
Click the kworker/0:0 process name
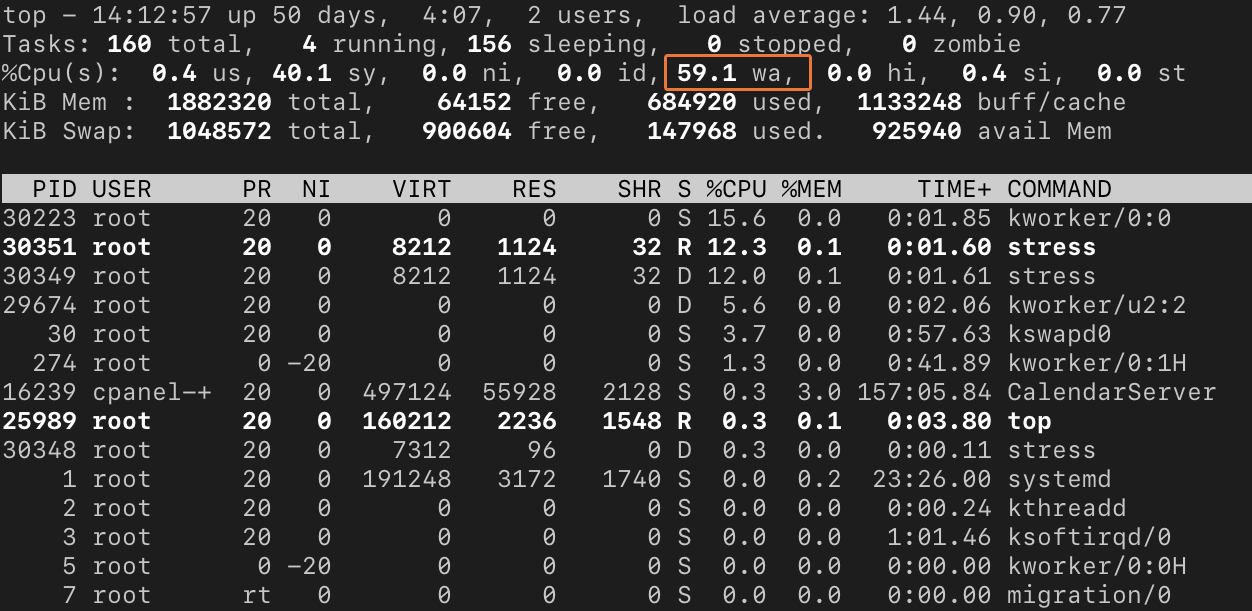pyautogui.click(x=1089, y=218)
